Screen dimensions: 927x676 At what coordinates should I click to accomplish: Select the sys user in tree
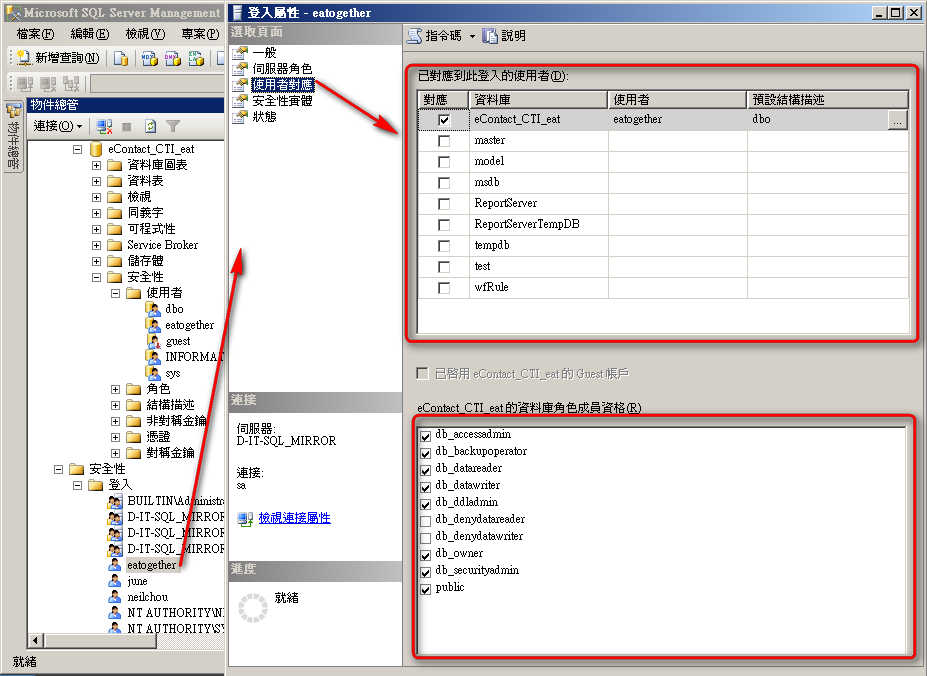[173, 373]
